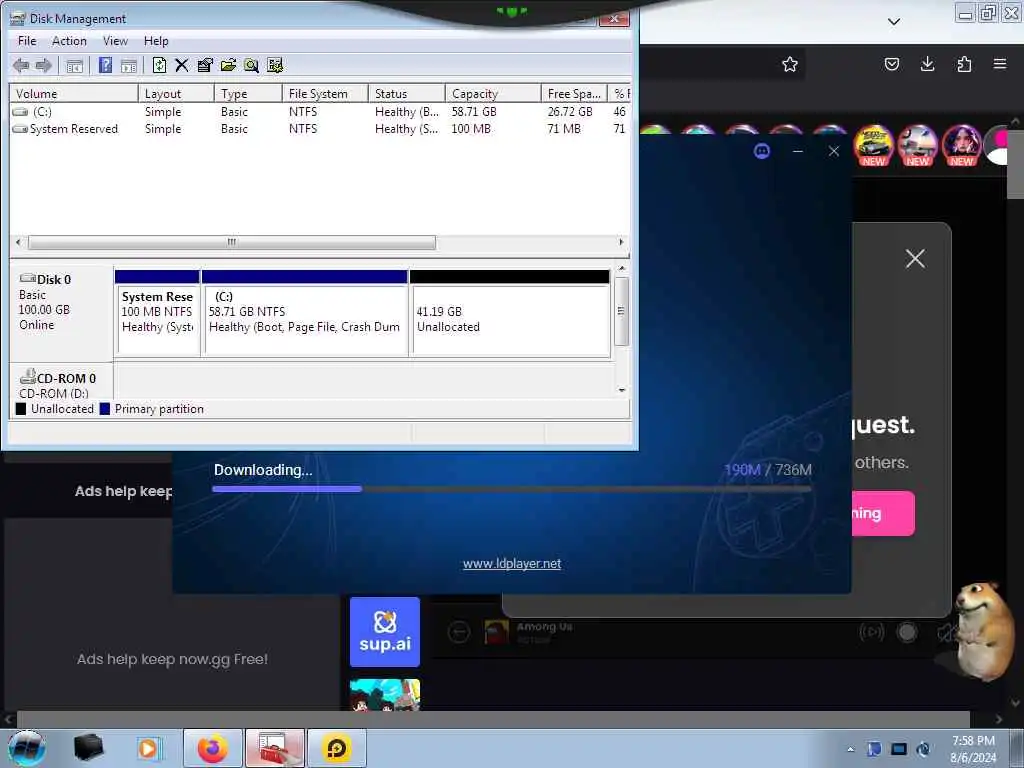This screenshot has height=768, width=1024.
Task: Click the Explore magnifier toolbar icon
Action: (251, 65)
